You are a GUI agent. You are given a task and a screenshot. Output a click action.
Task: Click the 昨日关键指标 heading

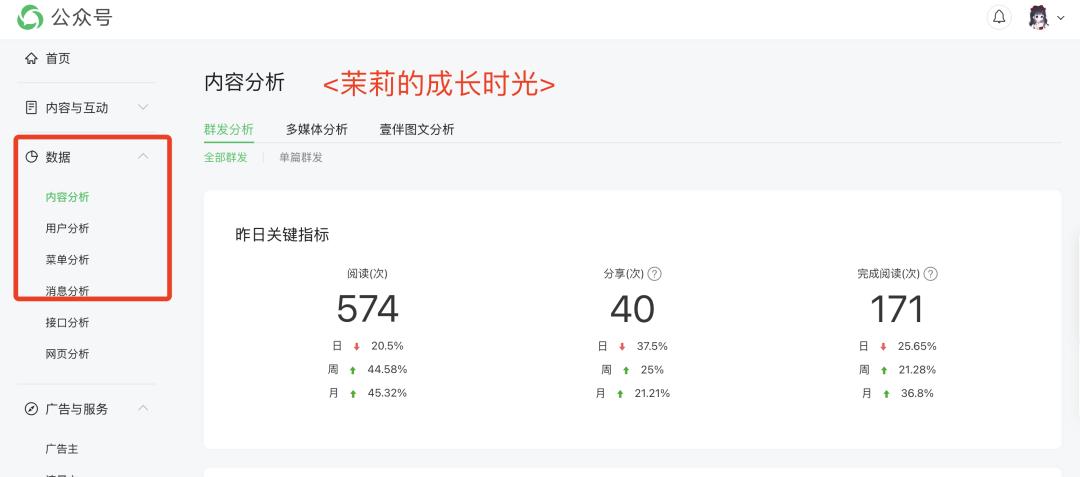282,235
